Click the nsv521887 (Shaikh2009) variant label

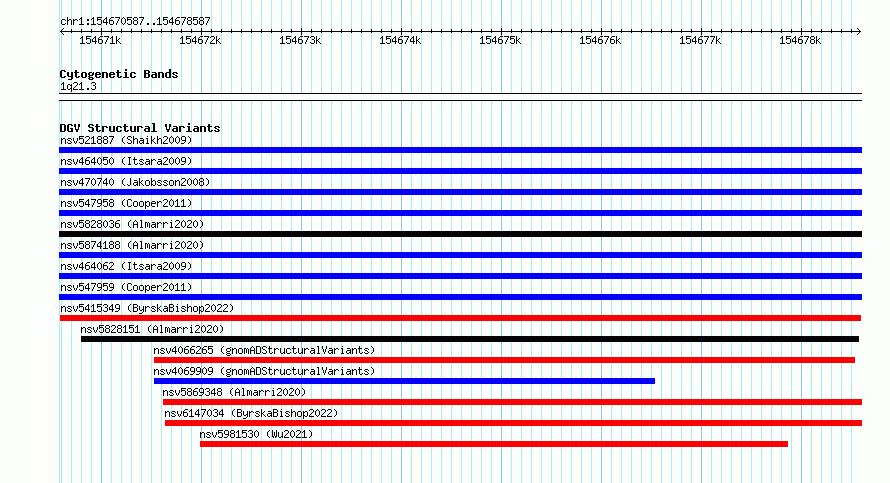pyautogui.click(x=126, y=140)
